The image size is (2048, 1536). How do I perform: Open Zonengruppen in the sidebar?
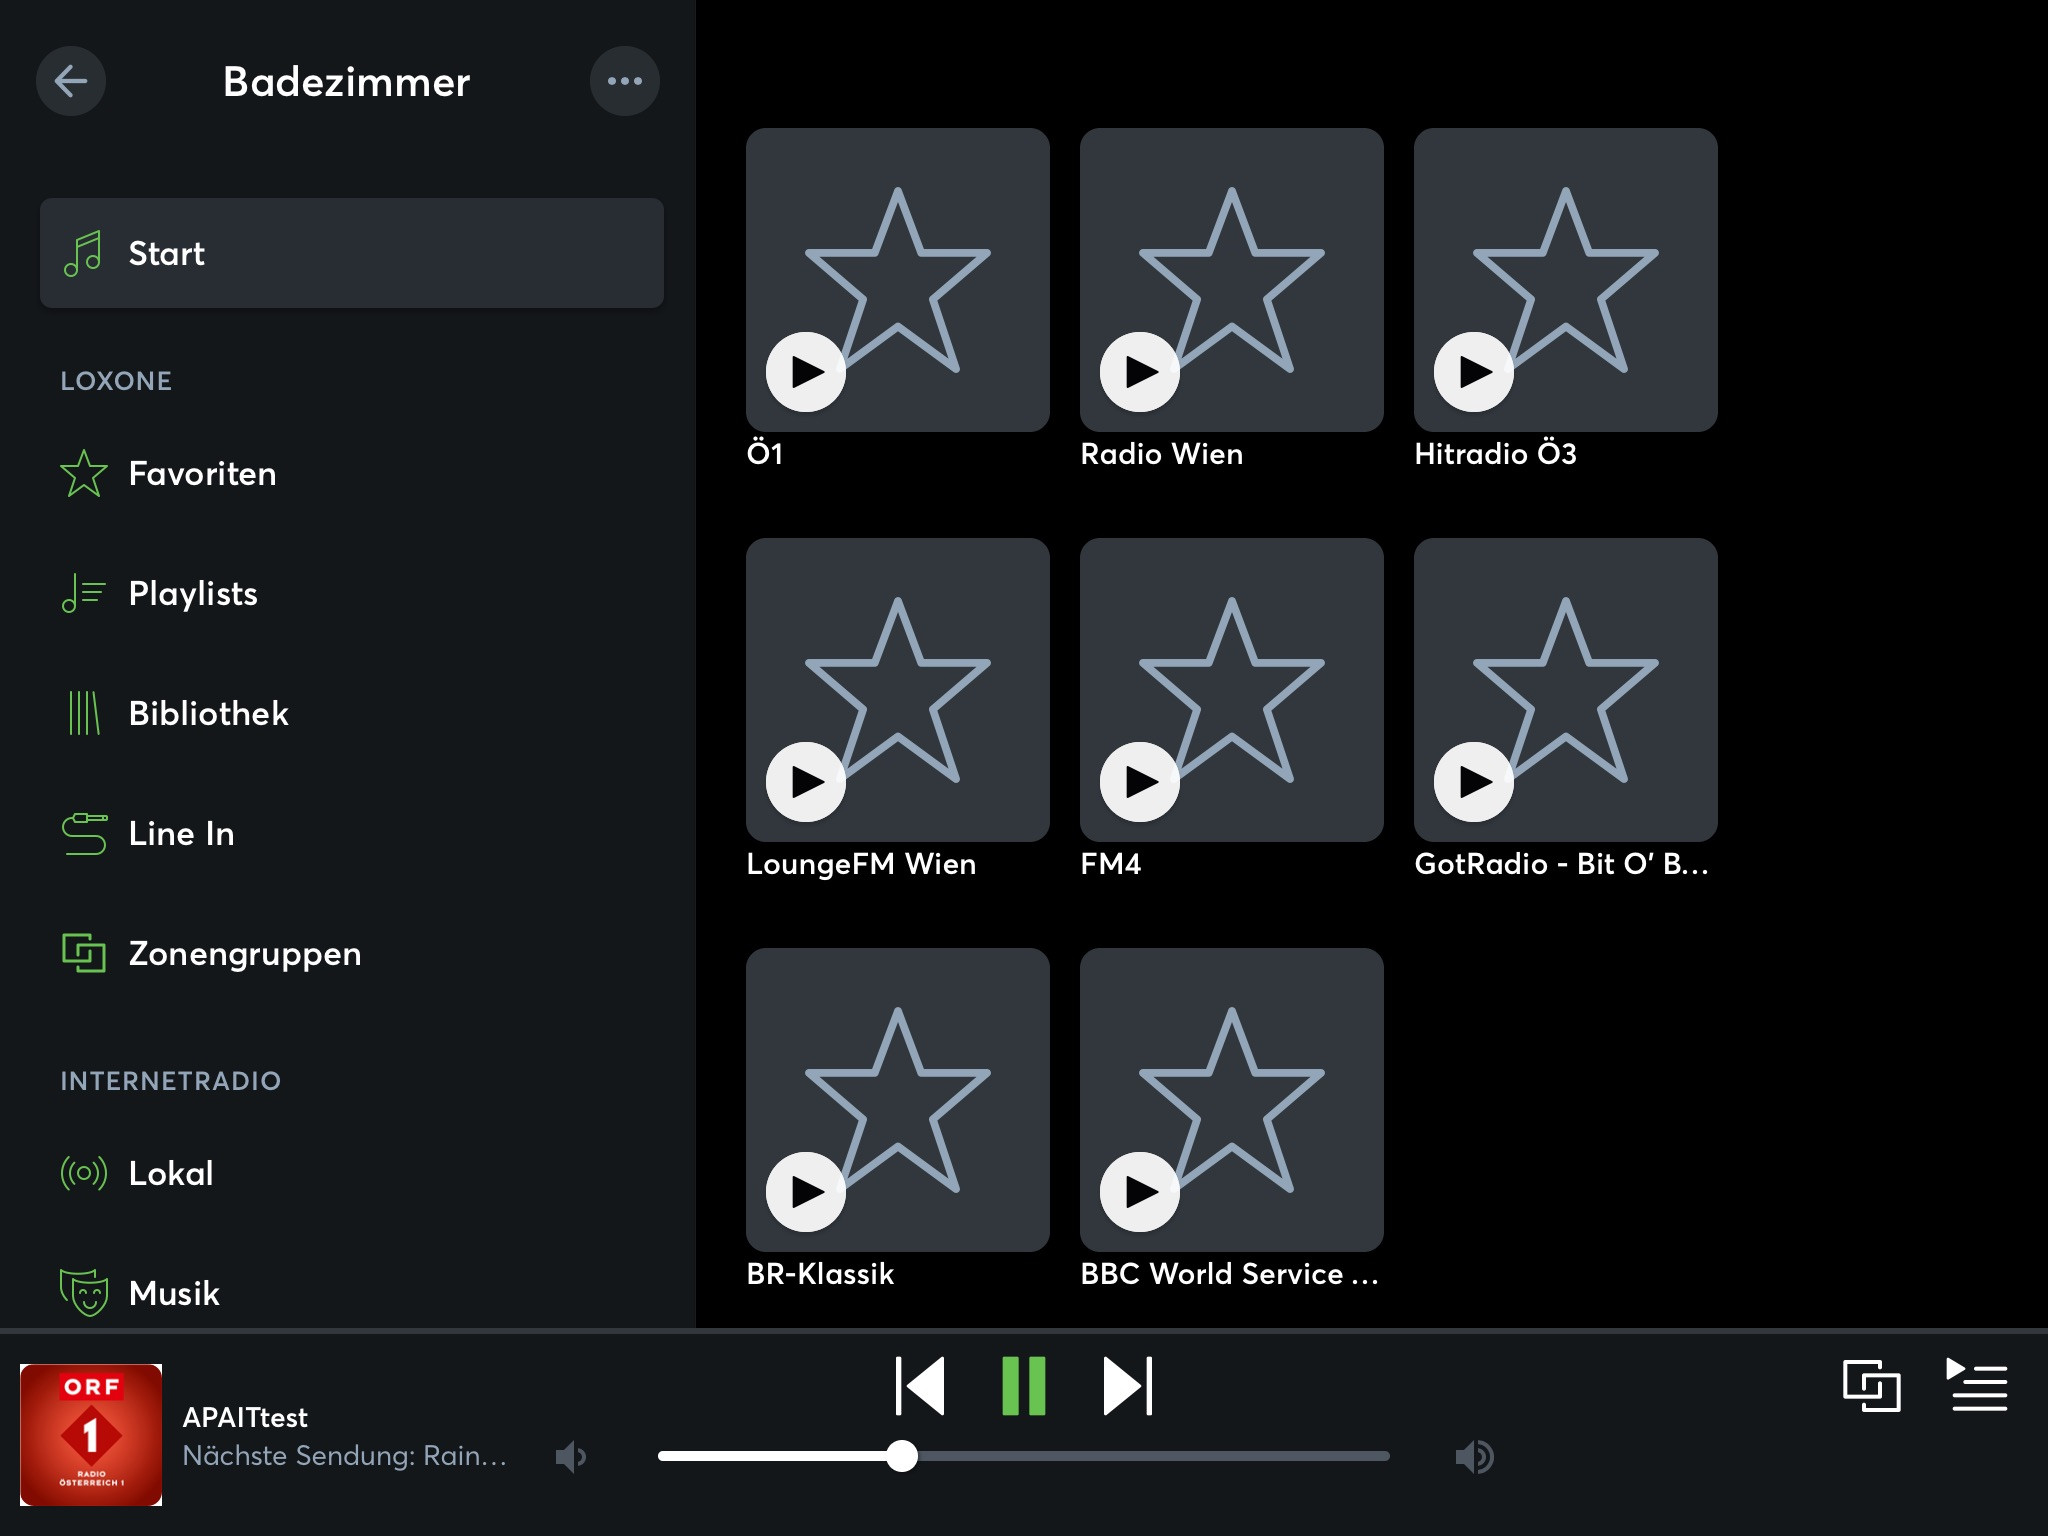pyautogui.click(x=244, y=954)
